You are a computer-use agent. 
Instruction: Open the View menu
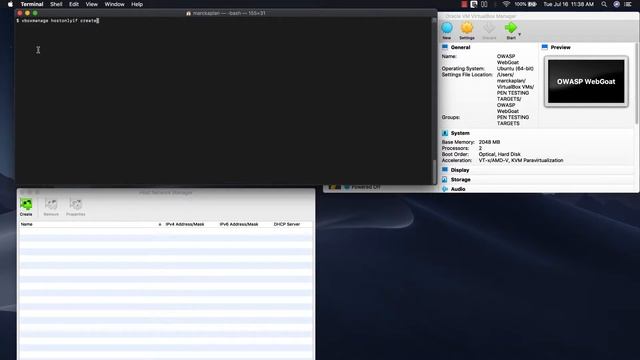point(91,4)
